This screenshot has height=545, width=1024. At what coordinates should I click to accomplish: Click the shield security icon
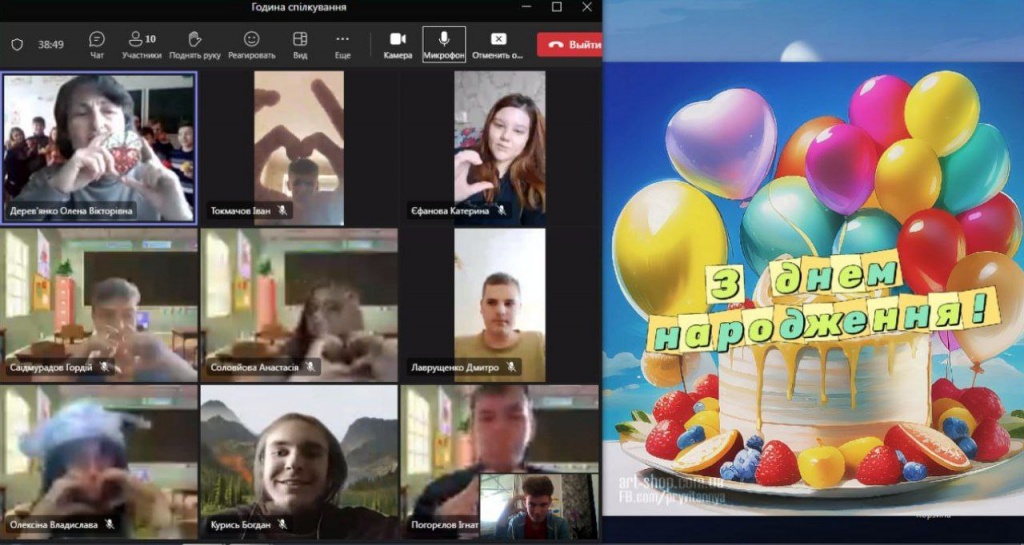17,45
